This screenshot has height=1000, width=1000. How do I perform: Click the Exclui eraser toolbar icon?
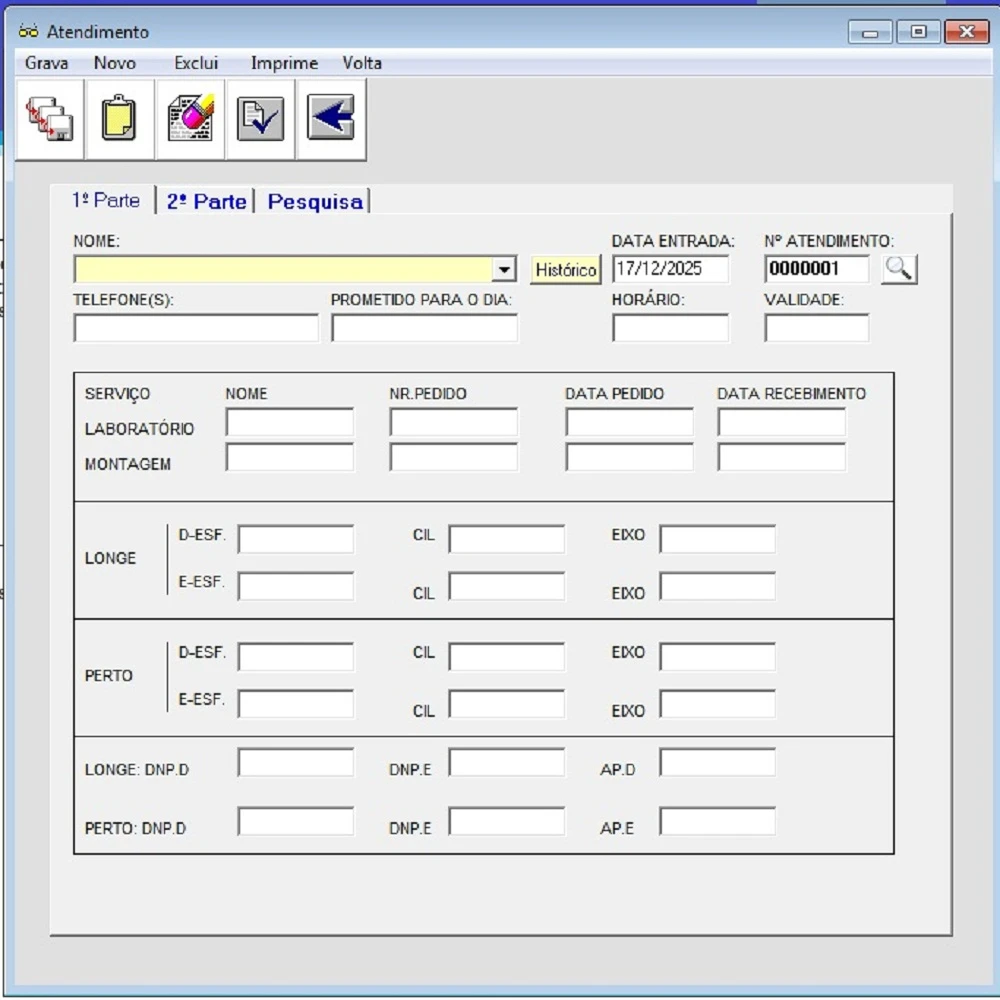coord(190,119)
